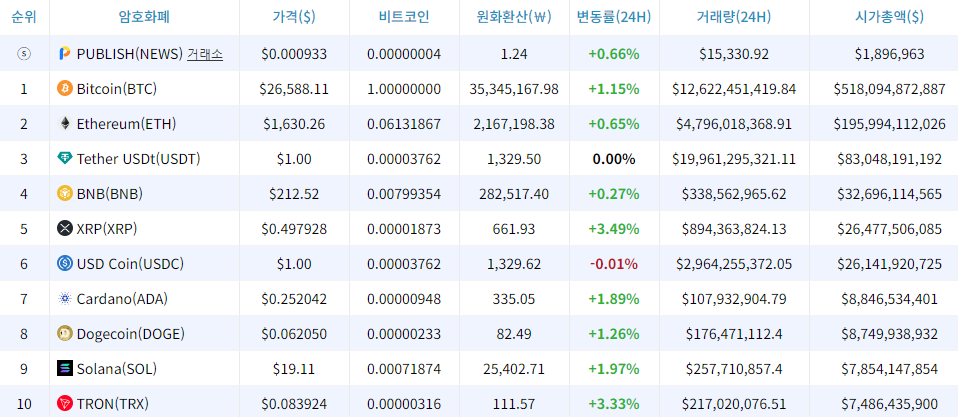Click the Bitcoin orange logo icon
Viewport: 958px width, 417px height.
[x=64, y=89]
